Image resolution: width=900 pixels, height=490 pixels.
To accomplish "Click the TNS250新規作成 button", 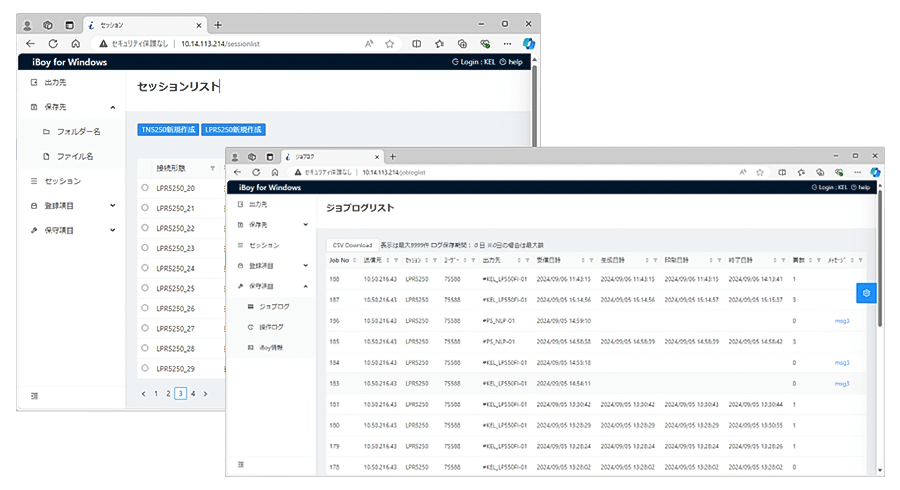I will click(x=167, y=129).
